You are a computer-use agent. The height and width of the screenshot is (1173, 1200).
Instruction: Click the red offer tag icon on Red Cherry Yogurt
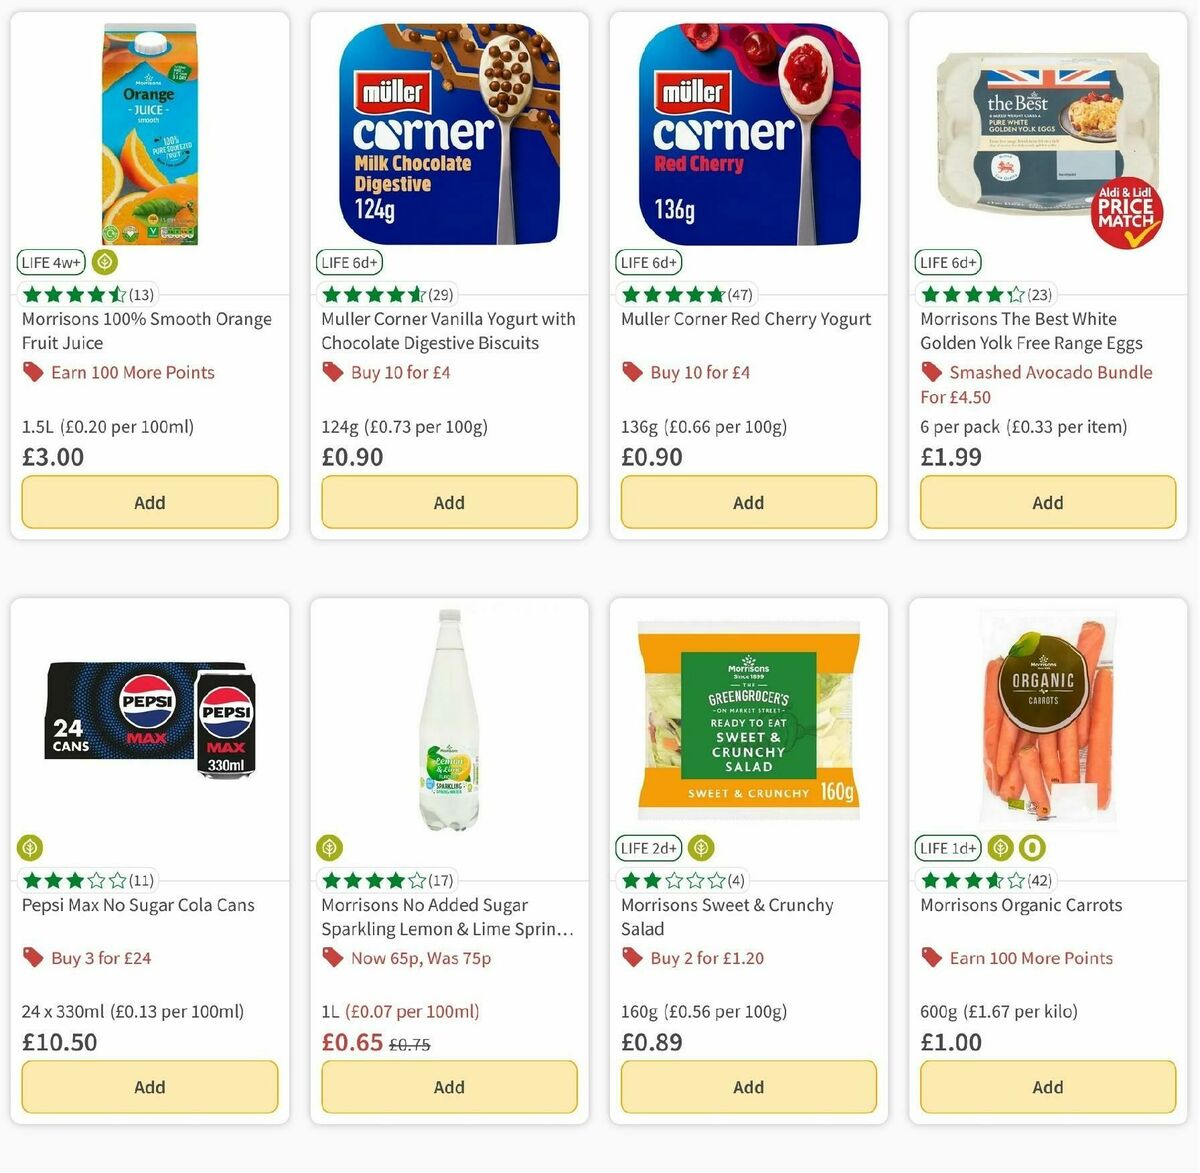(x=633, y=371)
